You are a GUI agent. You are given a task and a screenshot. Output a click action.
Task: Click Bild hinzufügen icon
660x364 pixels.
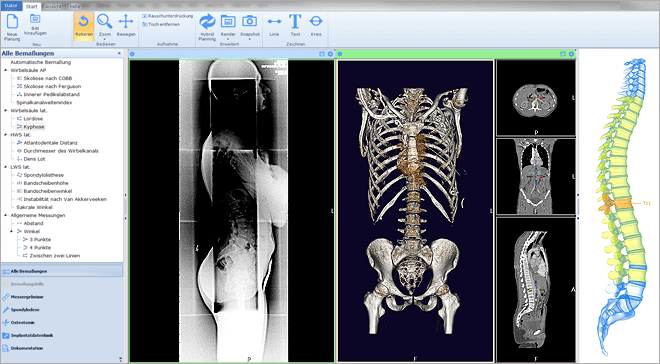35,24
